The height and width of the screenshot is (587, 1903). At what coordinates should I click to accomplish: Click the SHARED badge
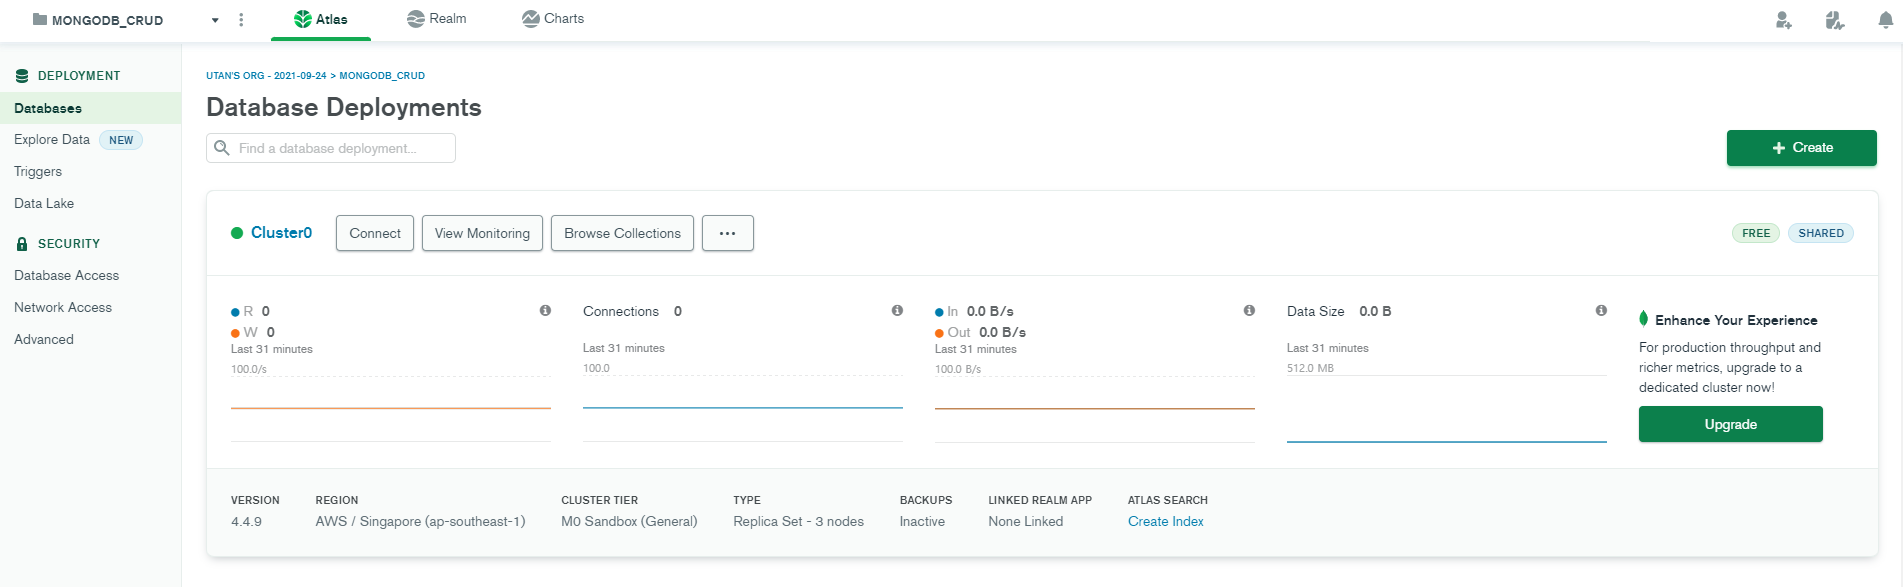click(x=1821, y=233)
